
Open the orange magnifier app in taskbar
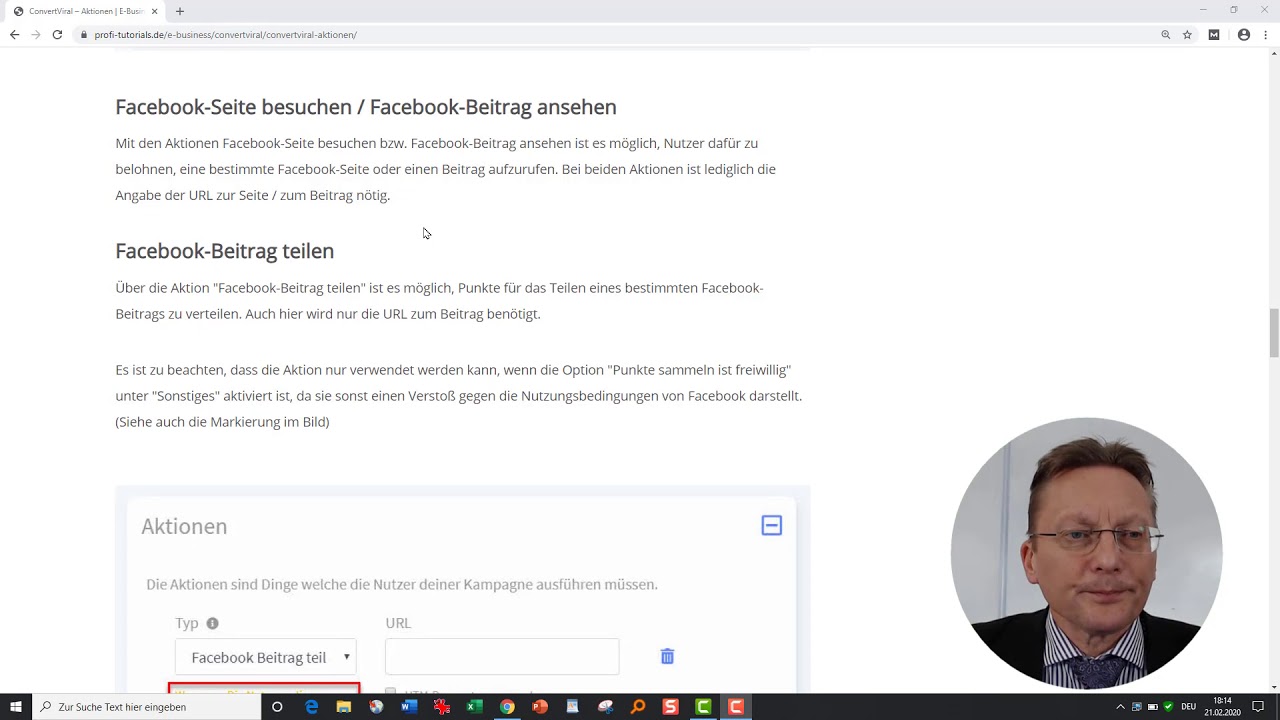point(638,706)
